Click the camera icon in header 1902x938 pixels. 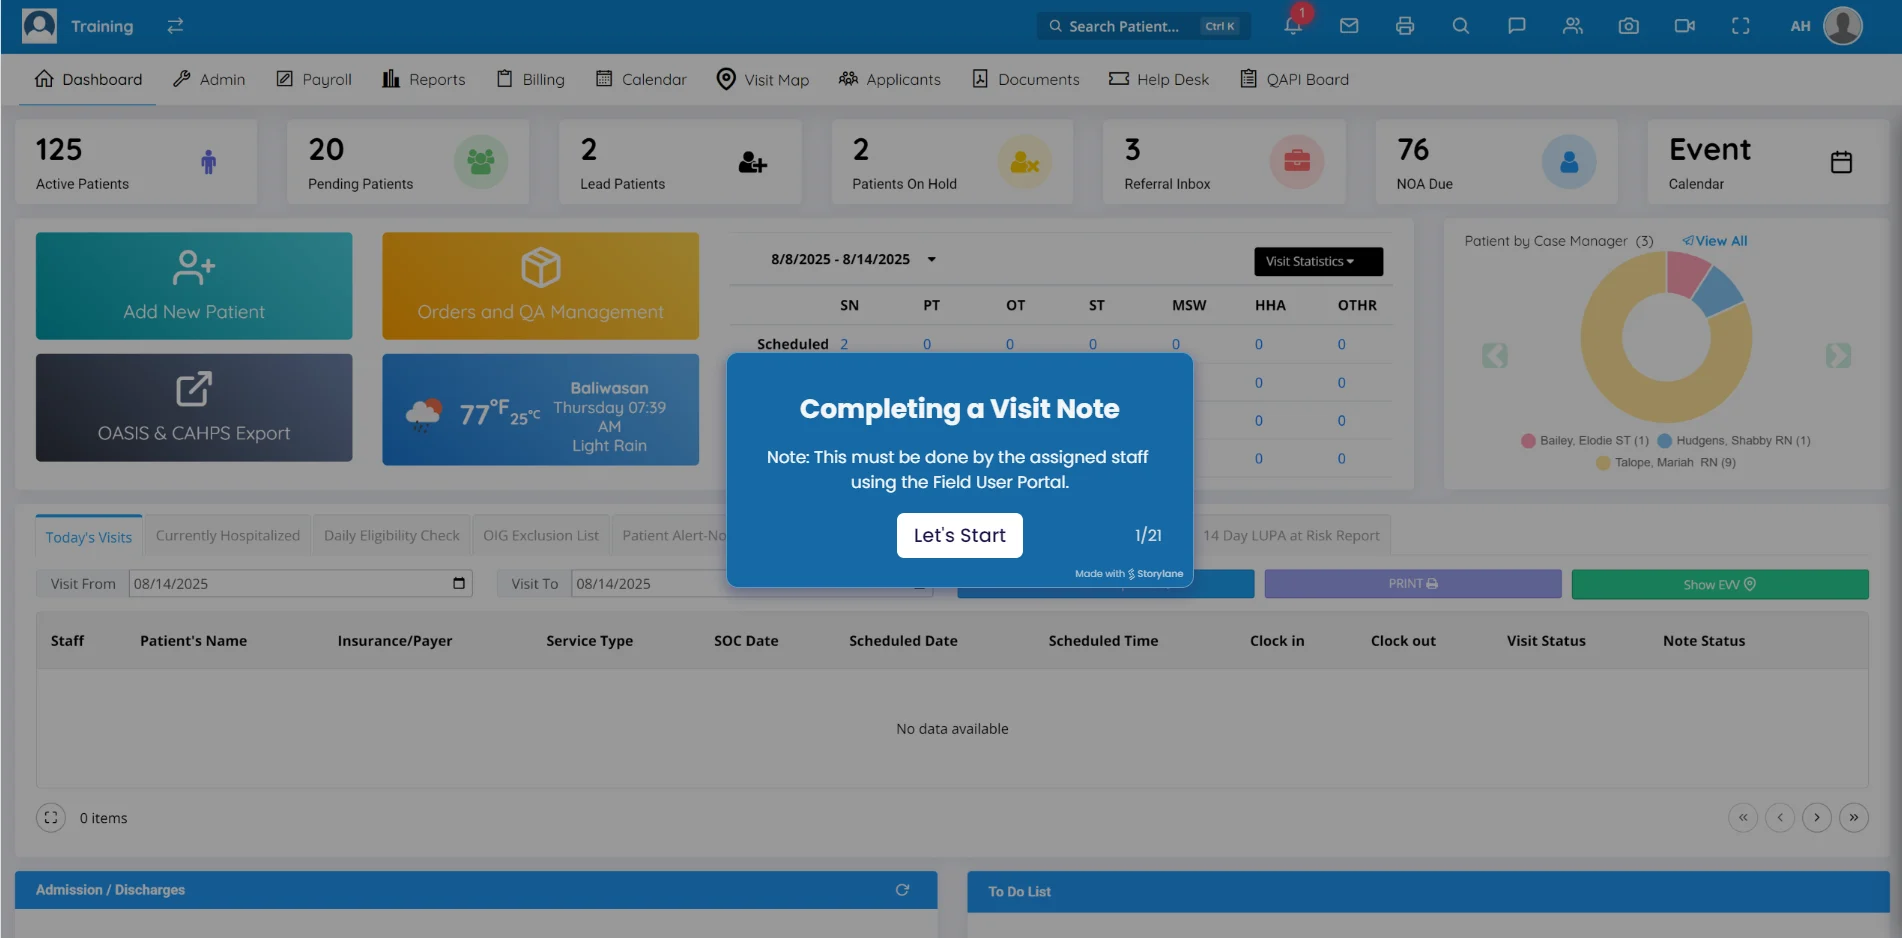tap(1629, 26)
